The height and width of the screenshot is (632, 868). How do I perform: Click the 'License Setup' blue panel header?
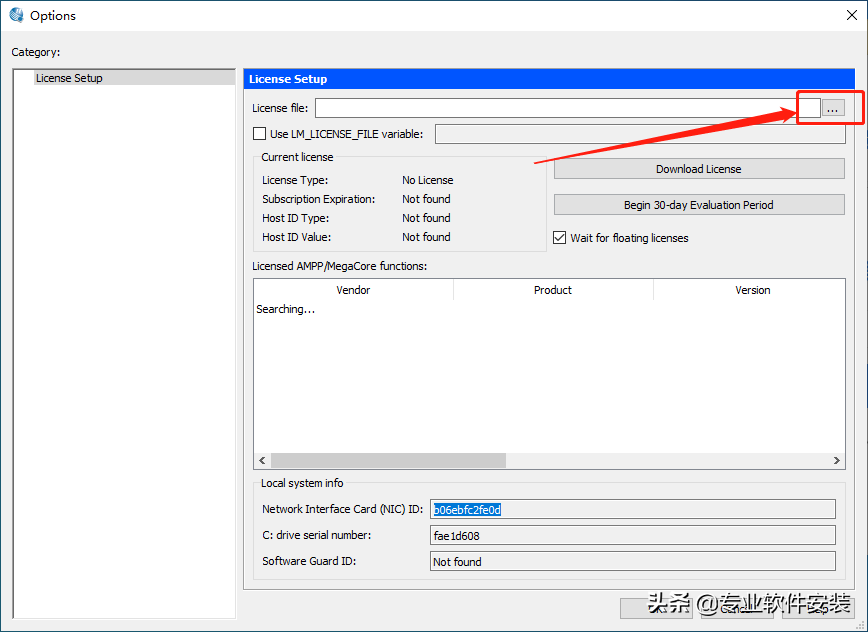549,79
